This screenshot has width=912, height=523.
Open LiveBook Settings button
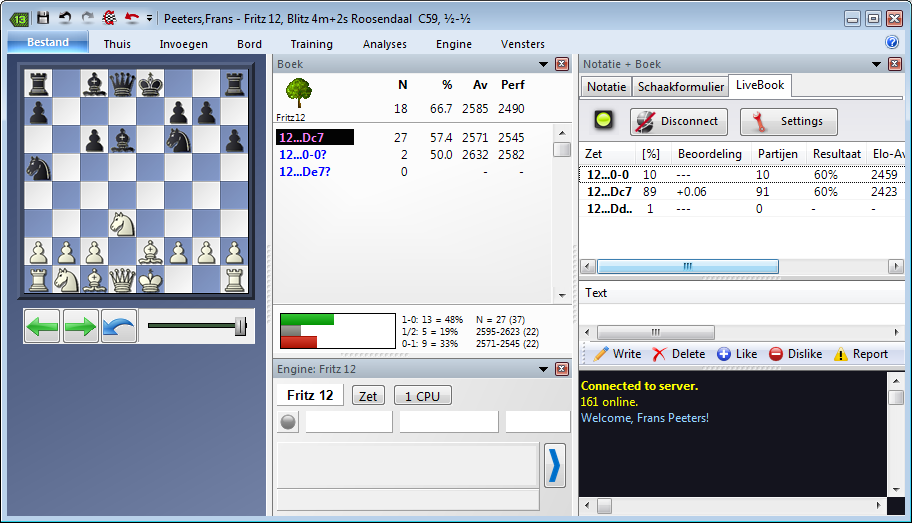[789, 121]
